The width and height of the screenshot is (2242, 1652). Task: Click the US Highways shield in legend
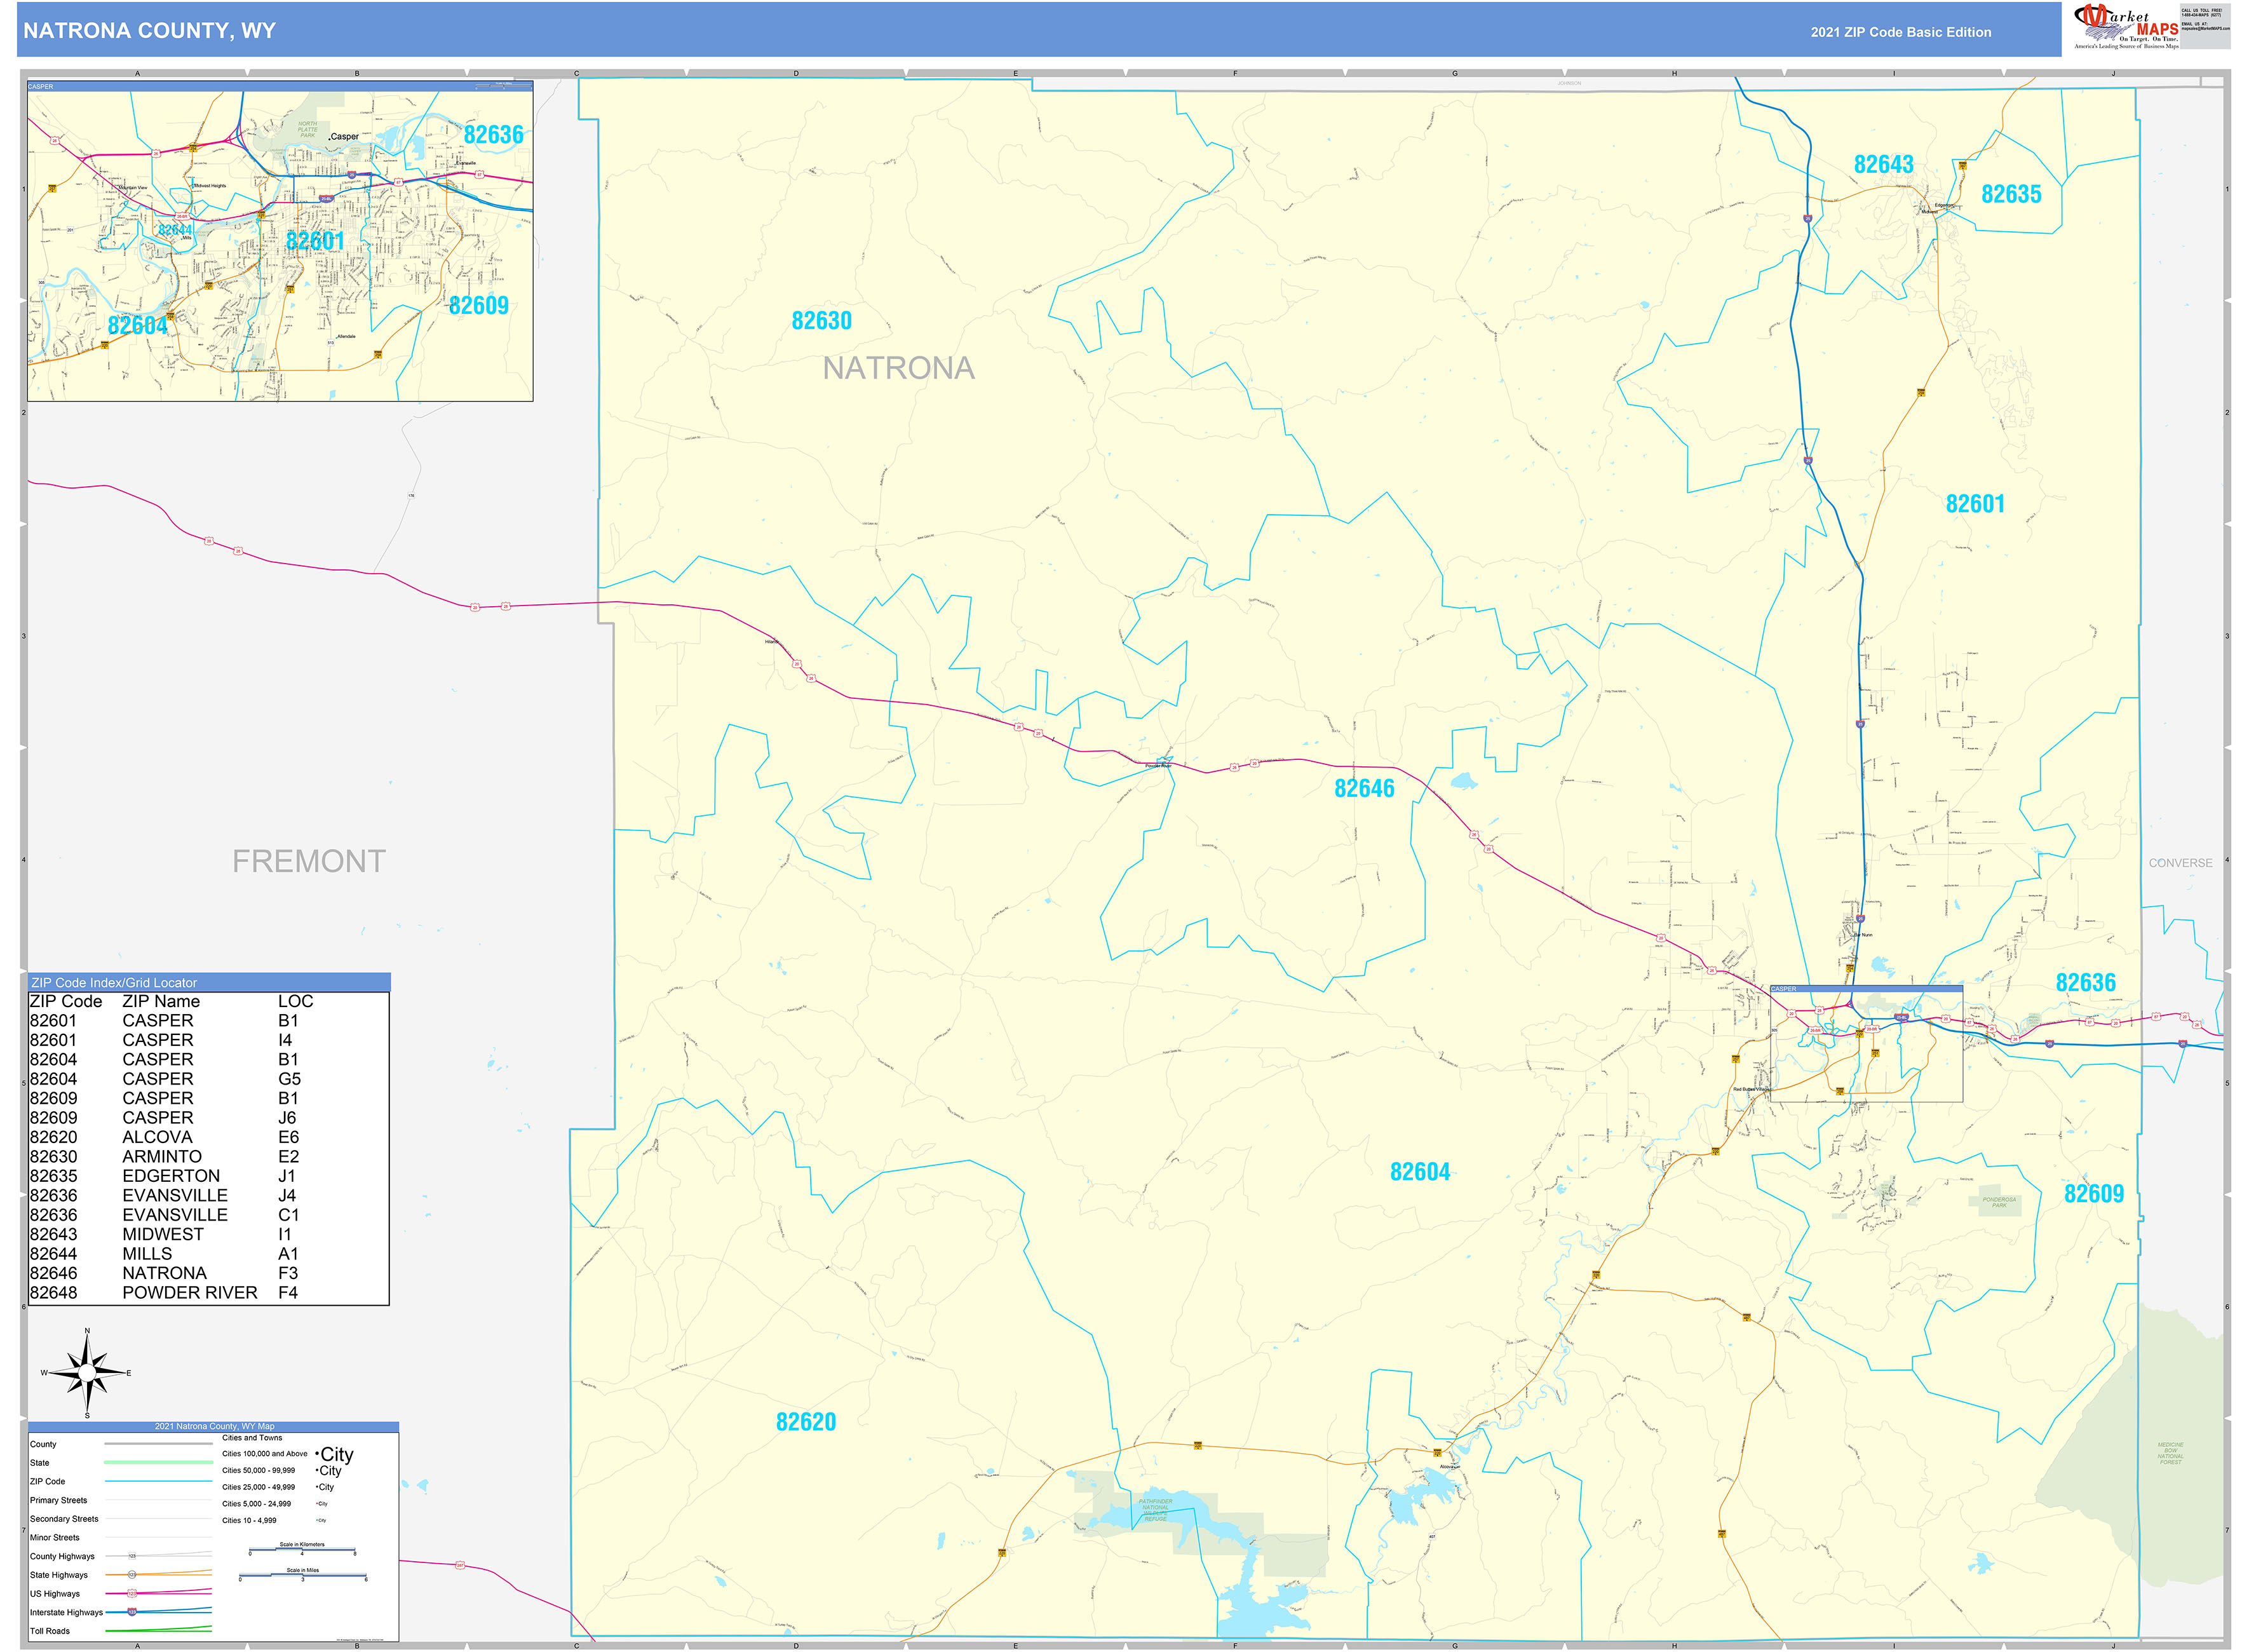[x=132, y=1593]
